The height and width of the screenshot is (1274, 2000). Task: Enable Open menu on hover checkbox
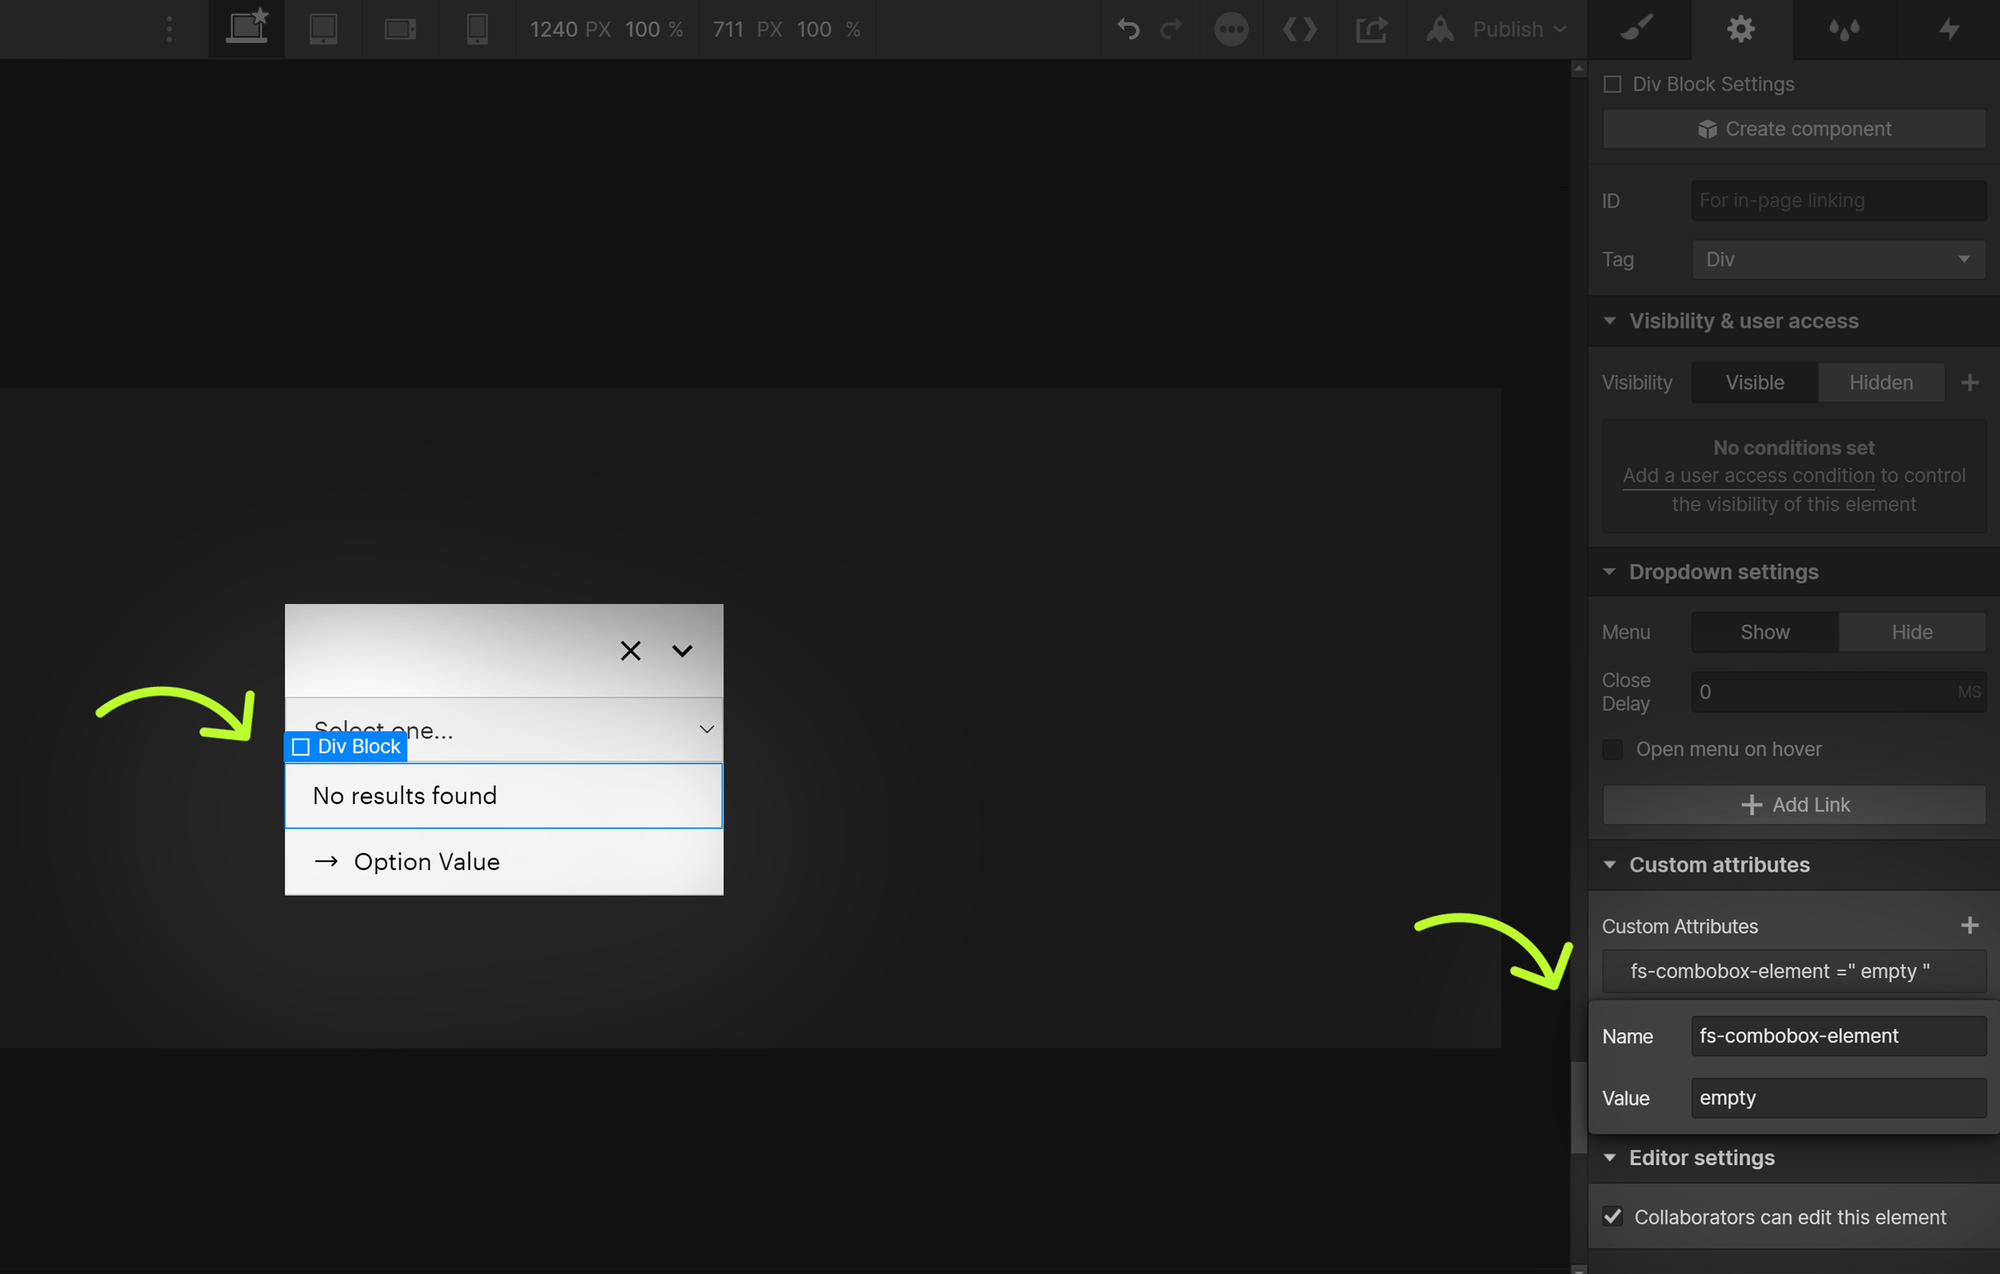click(1613, 749)
